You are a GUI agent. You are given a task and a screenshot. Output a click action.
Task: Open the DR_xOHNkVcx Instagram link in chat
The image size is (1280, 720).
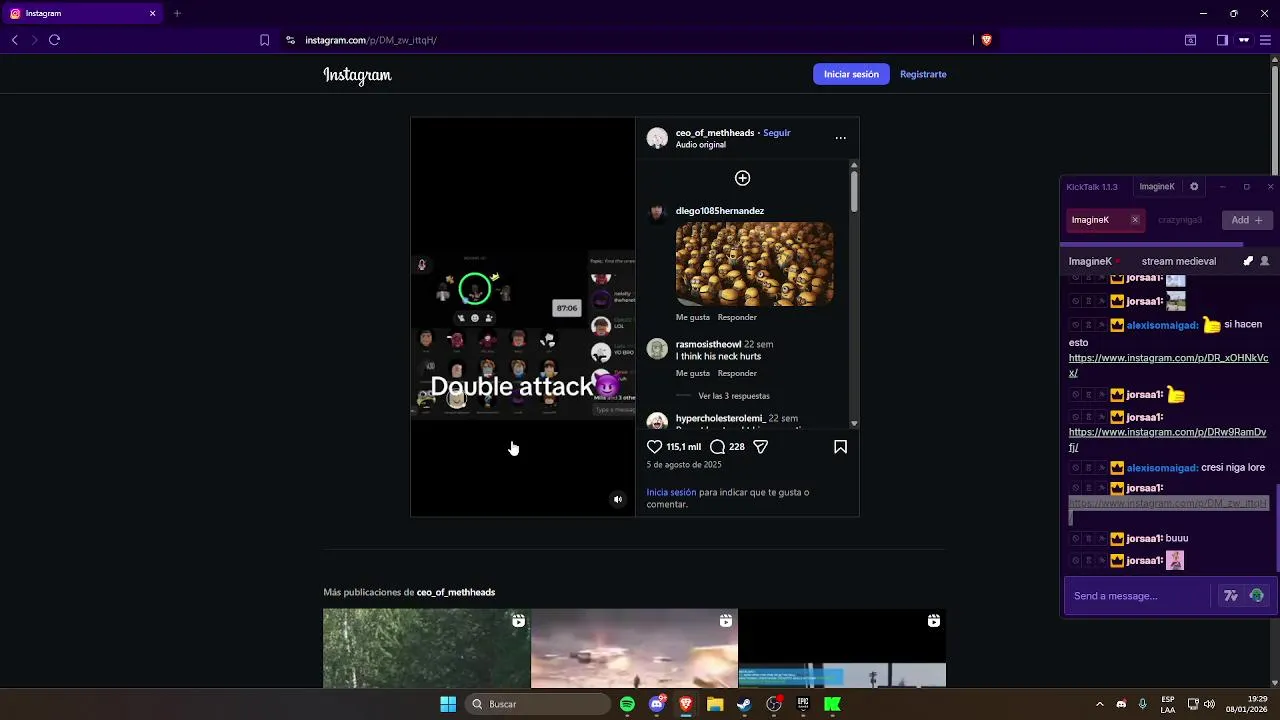1168,365
